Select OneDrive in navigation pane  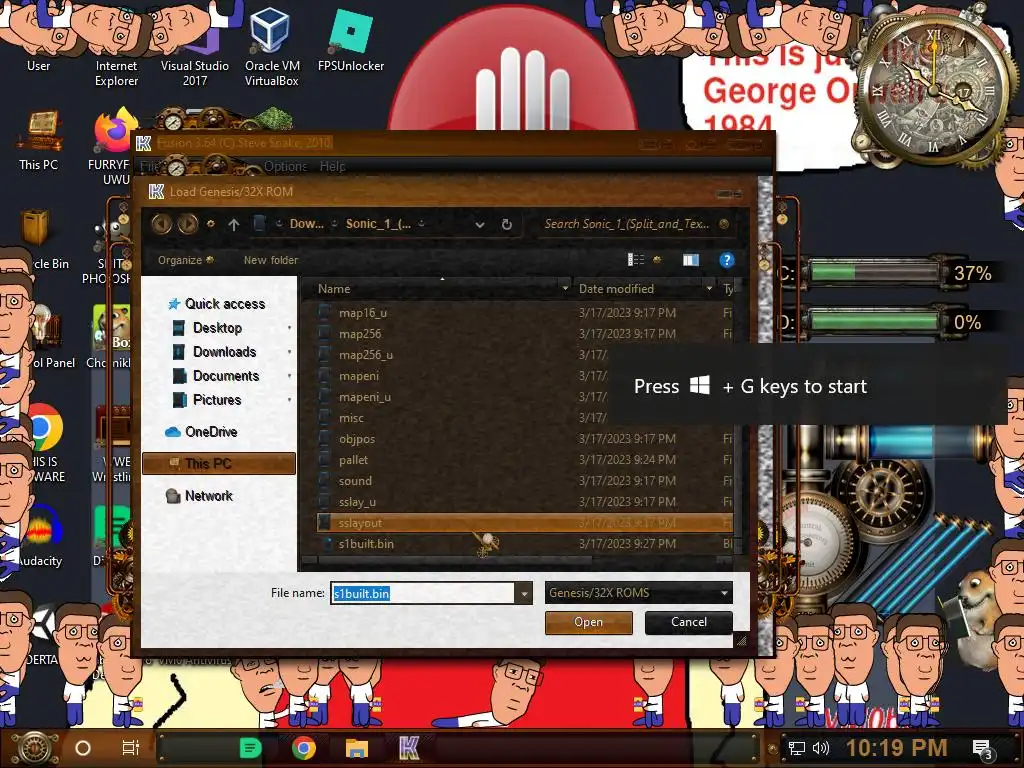[210, 432]
